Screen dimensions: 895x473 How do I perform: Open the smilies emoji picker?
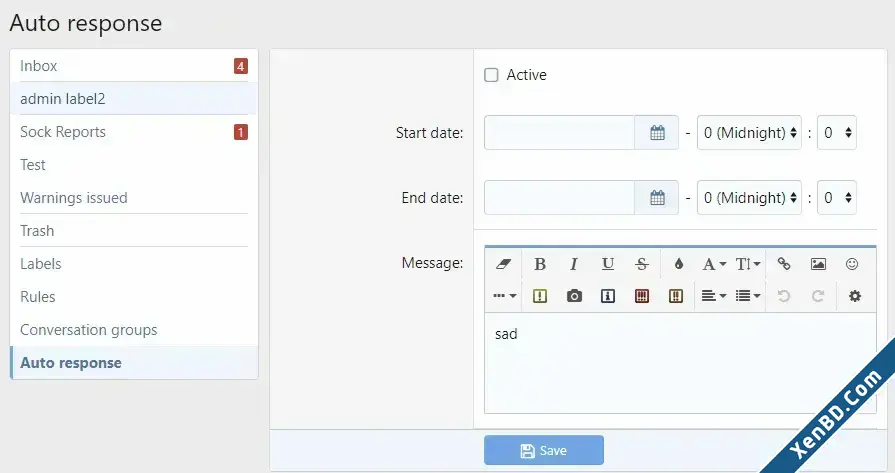click(x=852, y=264)
